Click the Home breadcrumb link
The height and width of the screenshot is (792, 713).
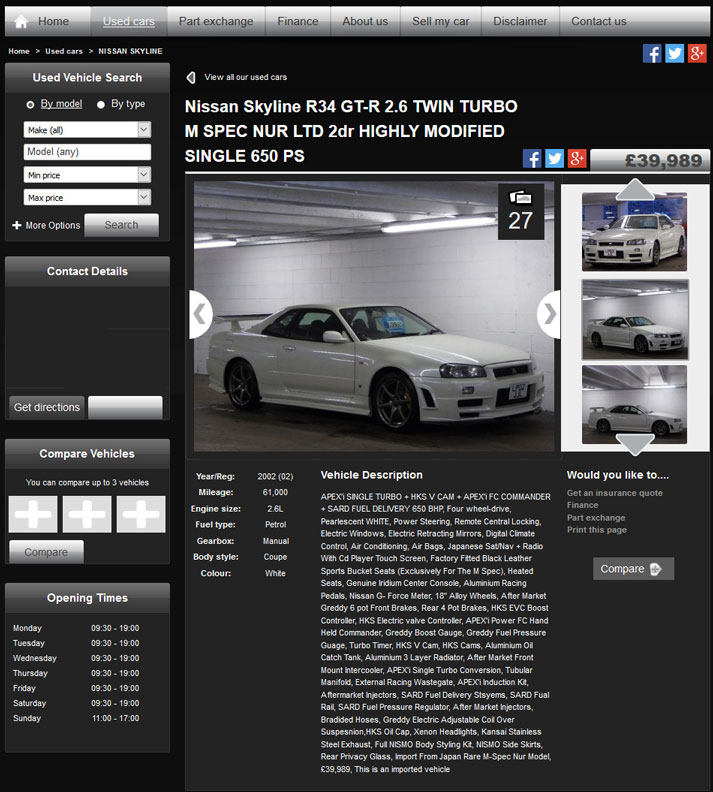pos(19,51)
